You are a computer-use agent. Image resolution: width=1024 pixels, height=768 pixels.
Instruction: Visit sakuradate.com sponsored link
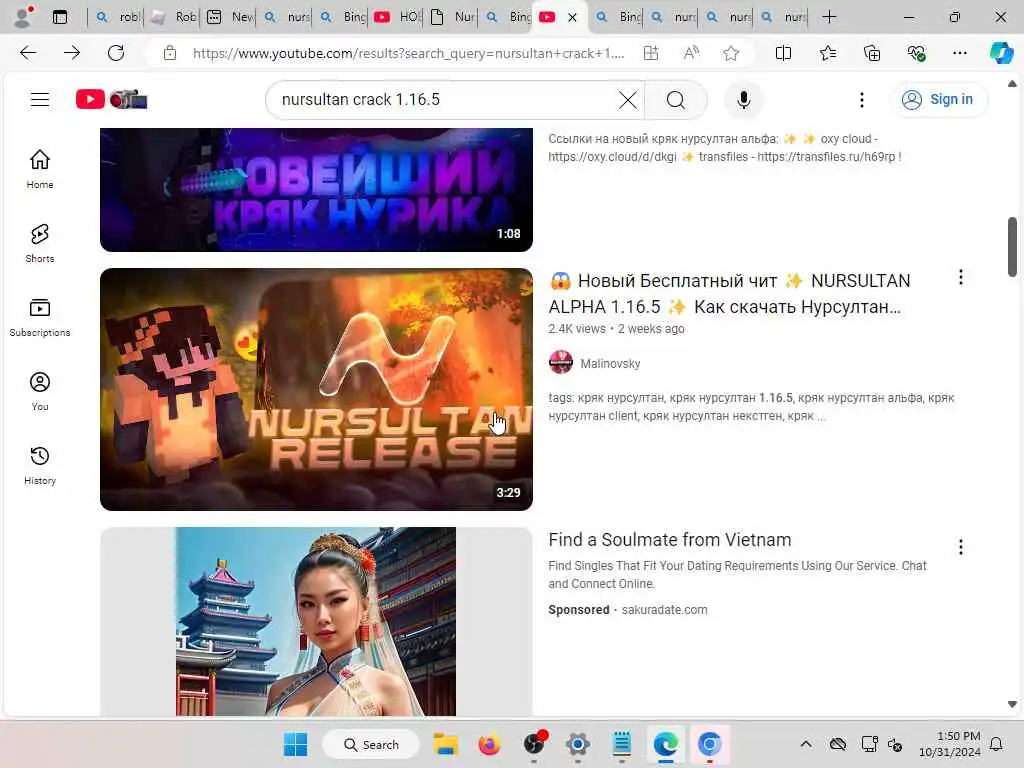pos(664,609)
